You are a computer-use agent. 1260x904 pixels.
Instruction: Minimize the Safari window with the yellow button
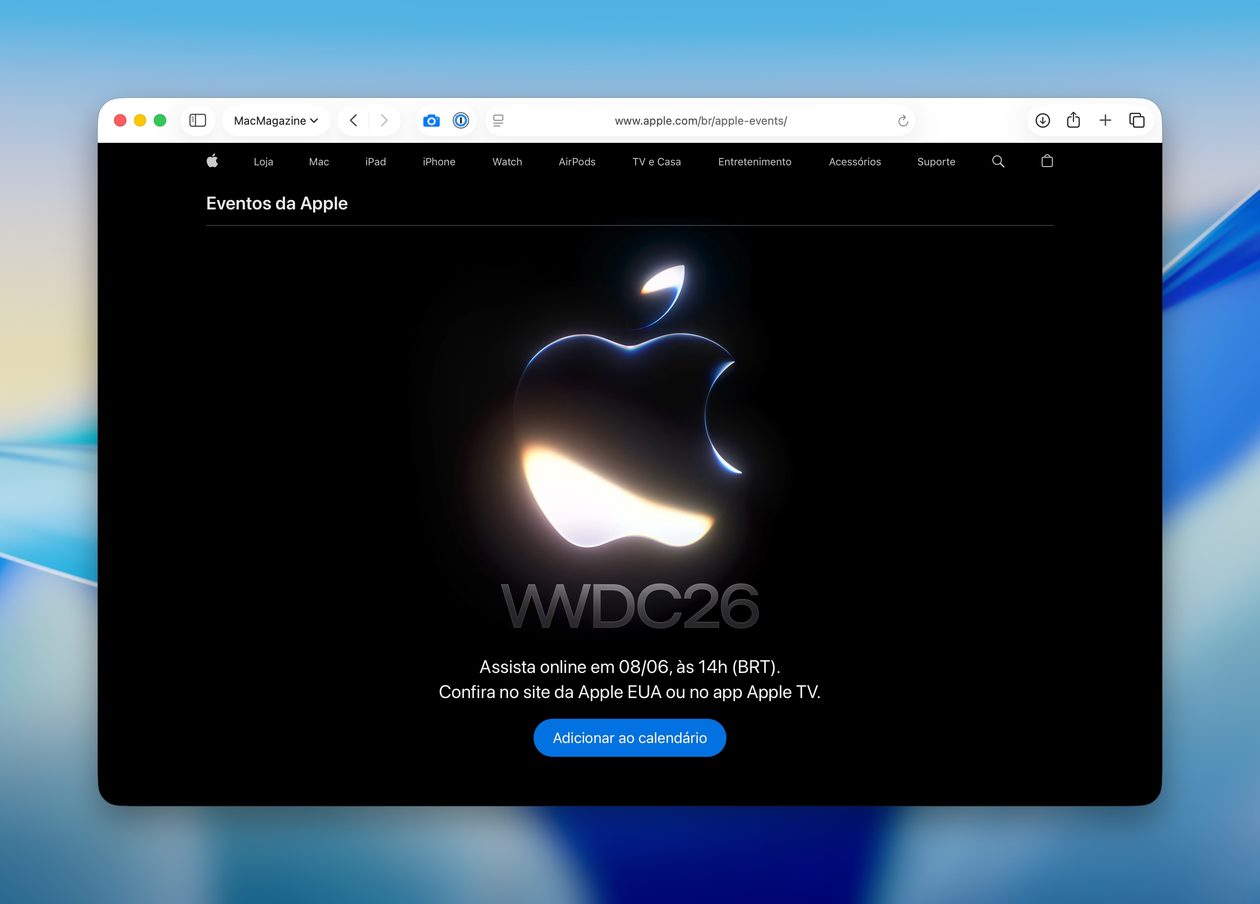pyautogui.click(x=140, y=120)
